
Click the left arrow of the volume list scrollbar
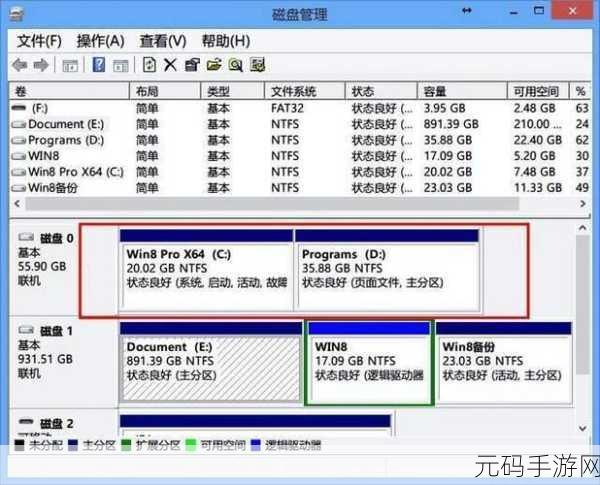(x=17, y=204)
